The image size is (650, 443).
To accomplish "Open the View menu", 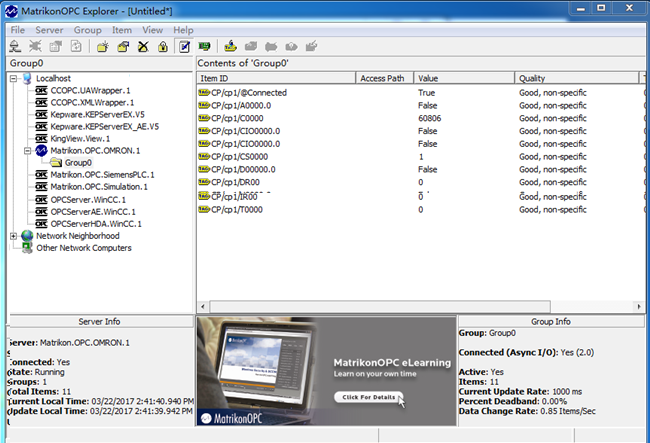I will 153,30.
